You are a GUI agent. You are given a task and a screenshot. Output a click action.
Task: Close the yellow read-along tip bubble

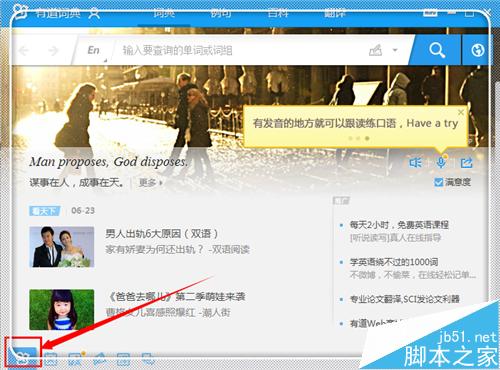click(461, 112)
